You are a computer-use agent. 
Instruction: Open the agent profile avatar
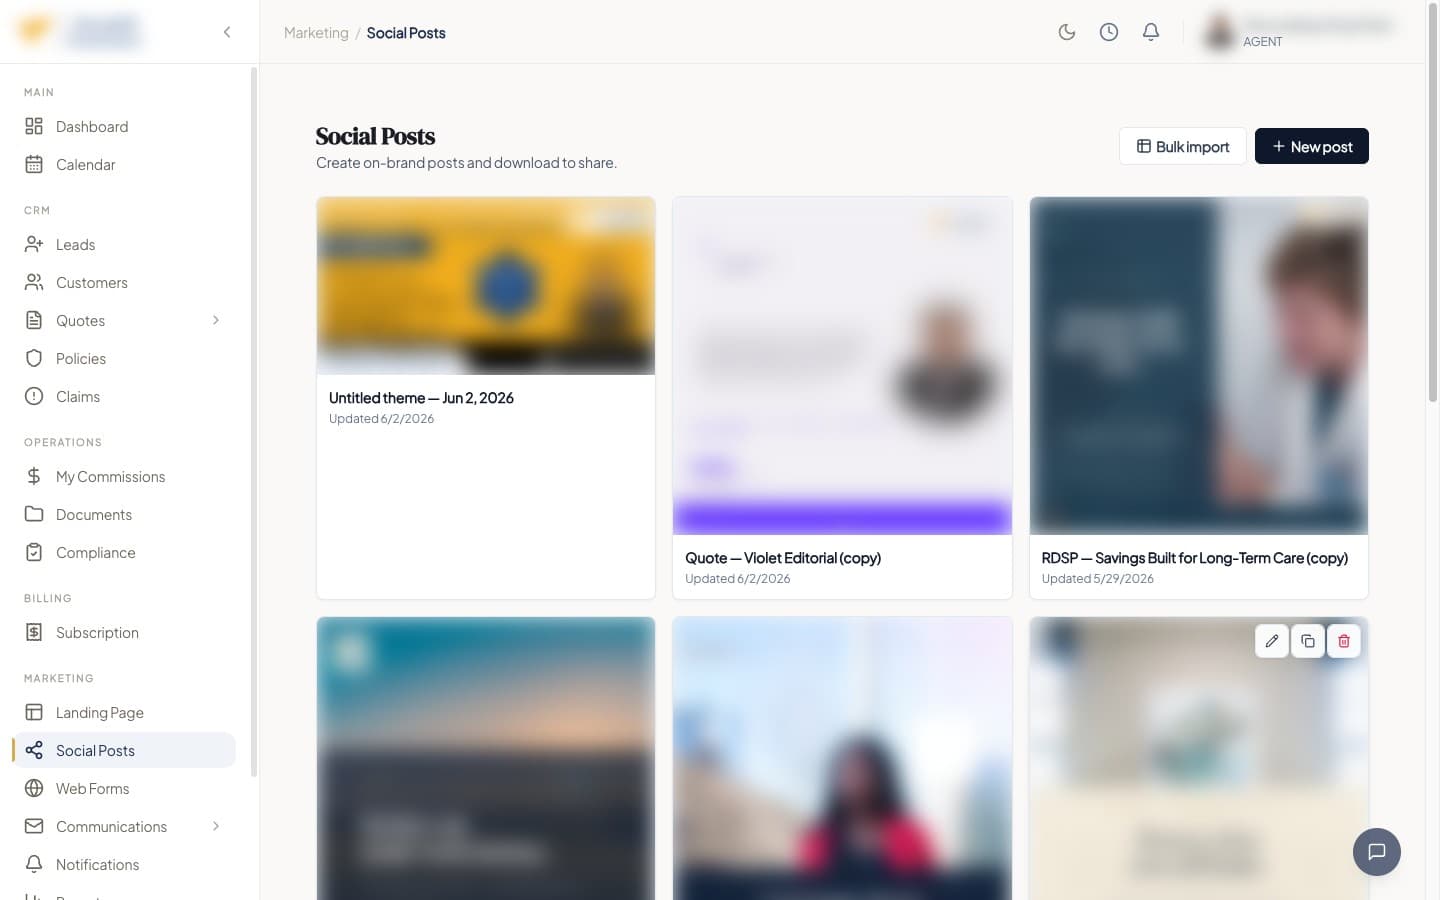1219,32
